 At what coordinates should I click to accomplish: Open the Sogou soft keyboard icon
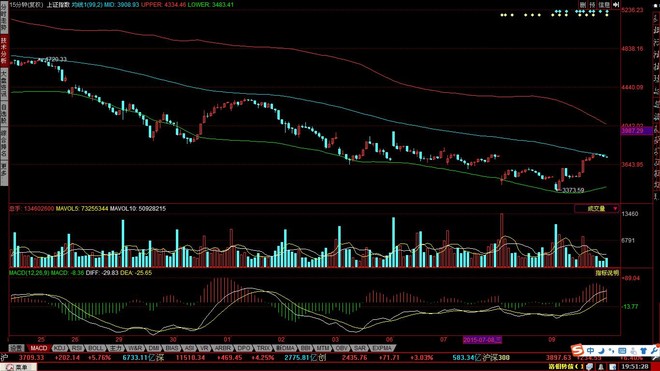[x=622, y=350]
